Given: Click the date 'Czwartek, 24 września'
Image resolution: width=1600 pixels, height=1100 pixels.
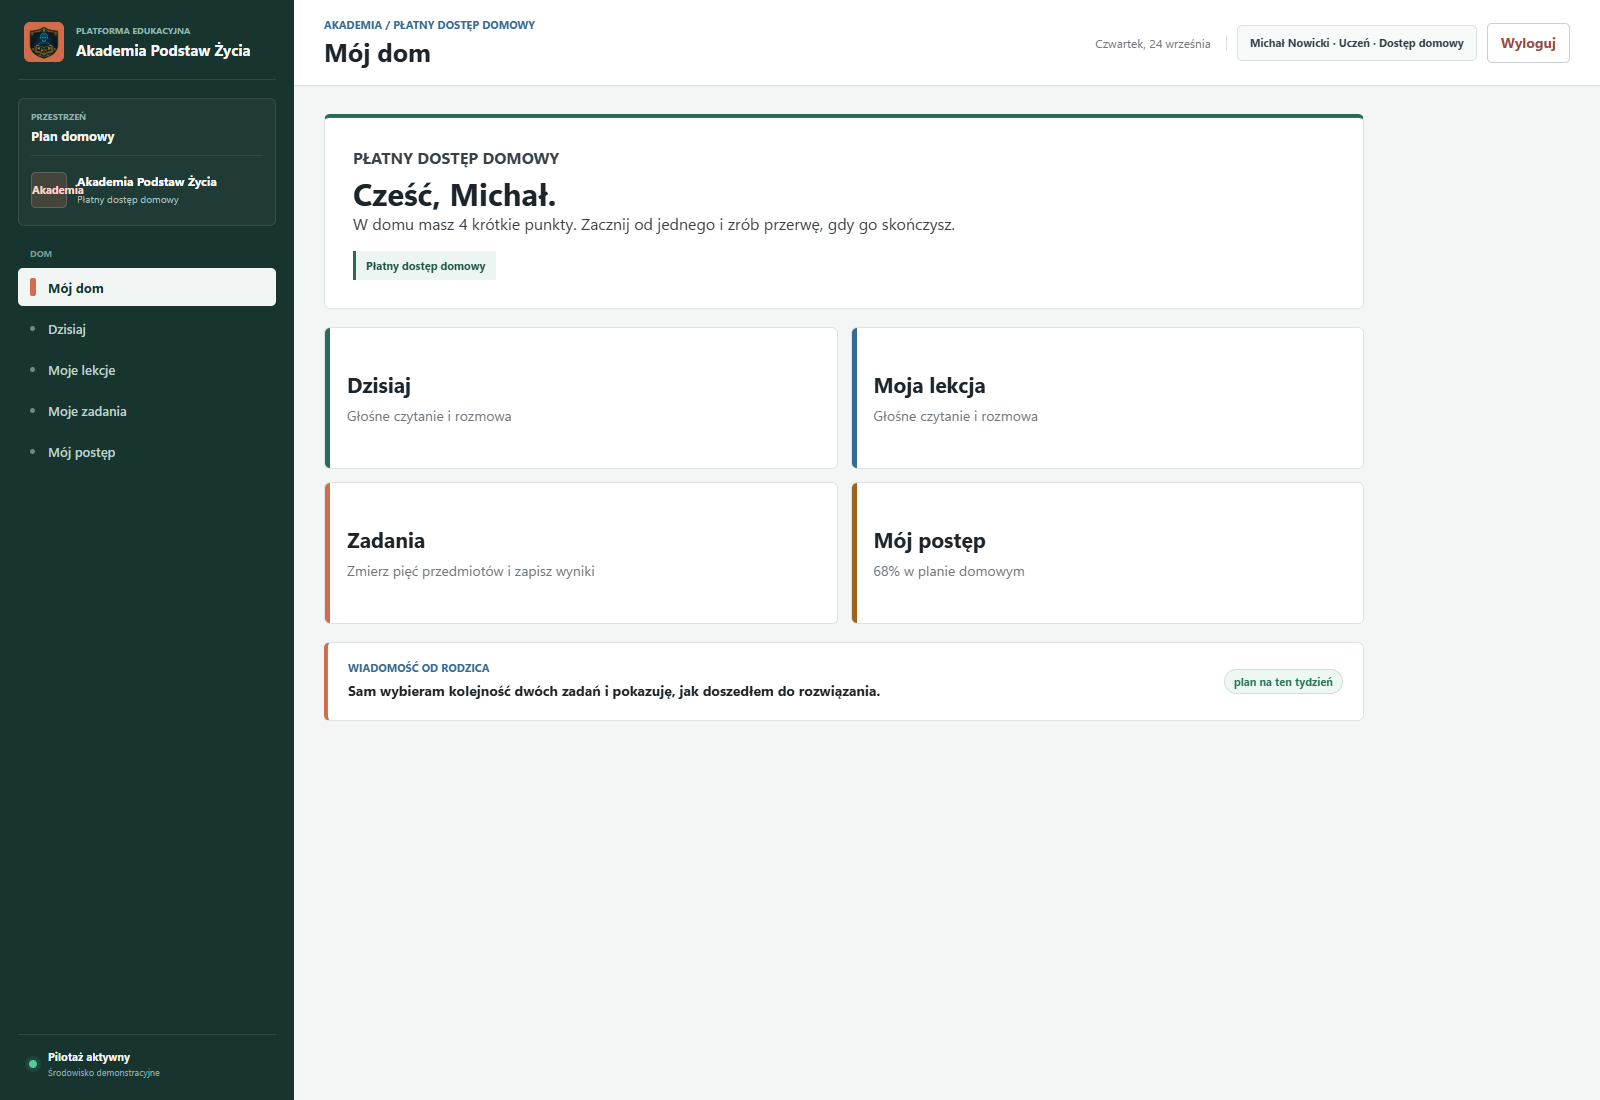Looking at the screenshot, I should (1153, 44).
